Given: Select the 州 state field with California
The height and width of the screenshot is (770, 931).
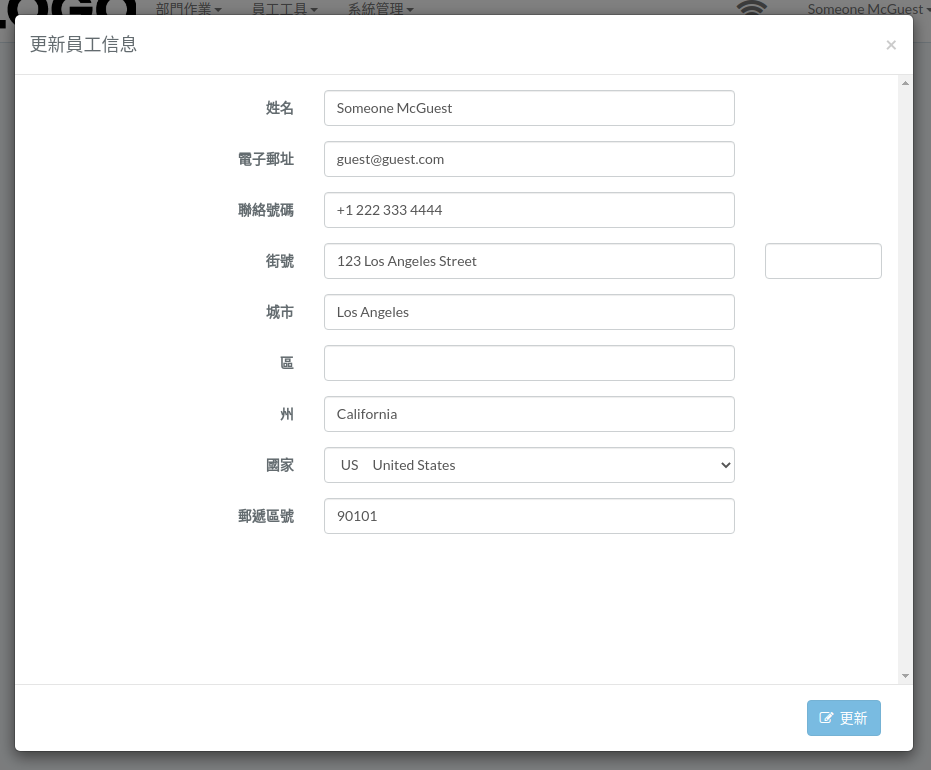Looking at the screenshot, I should click(x=529, y=414).
